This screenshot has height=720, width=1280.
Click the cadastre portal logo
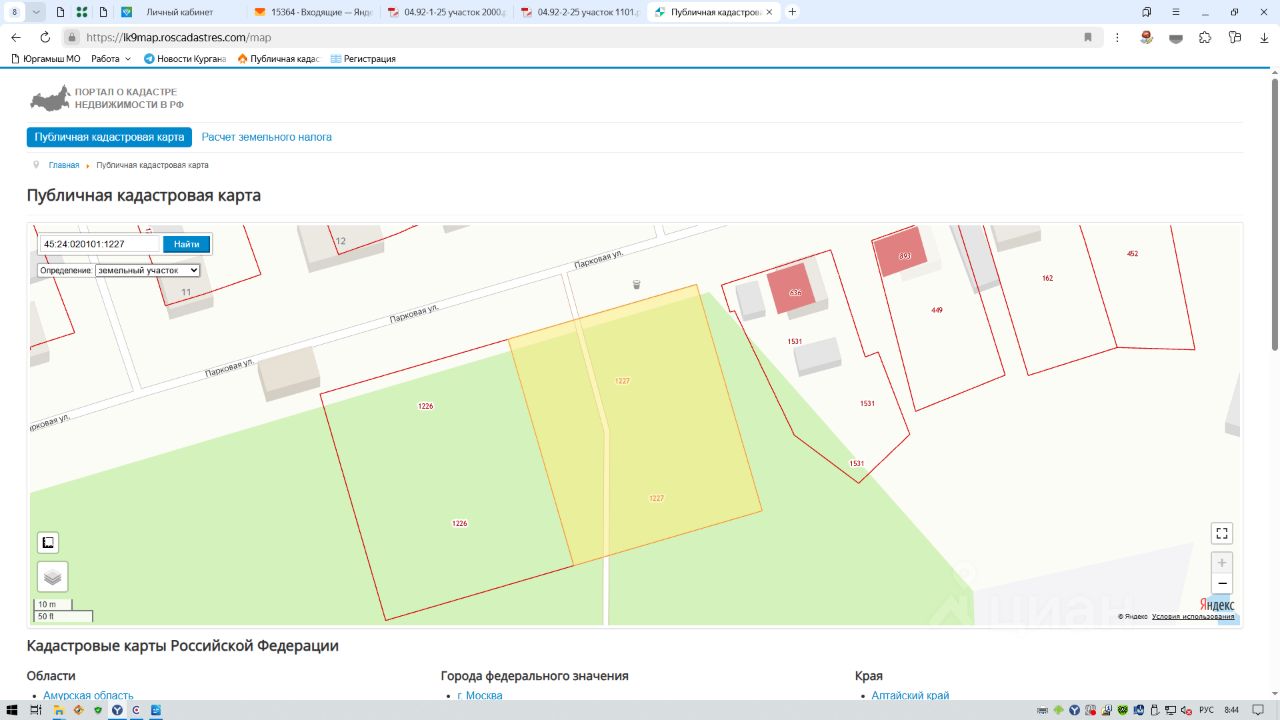(107, 98)
